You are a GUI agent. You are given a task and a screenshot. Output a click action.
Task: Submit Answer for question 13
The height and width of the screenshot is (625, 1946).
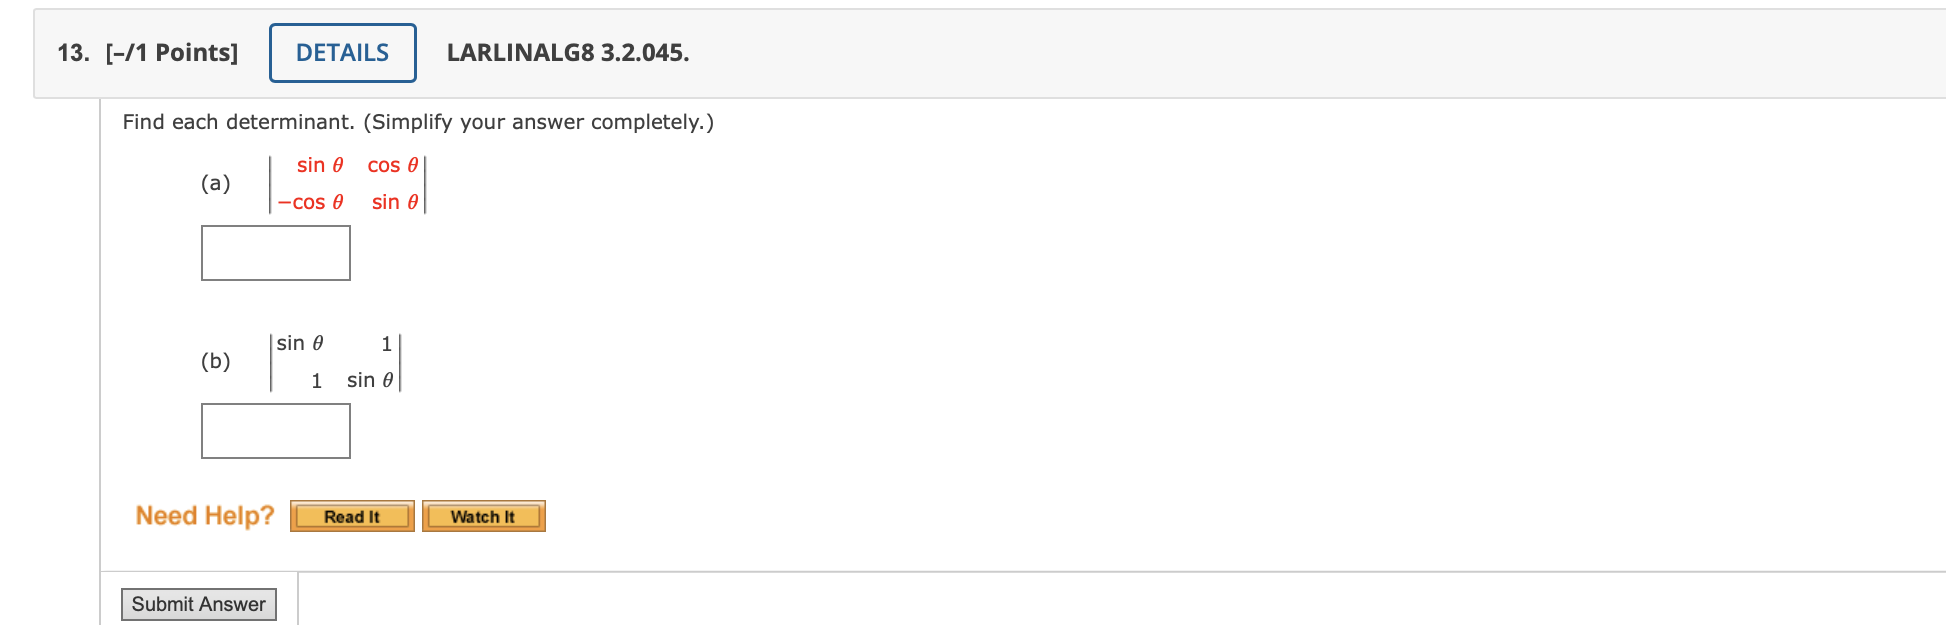198,604
